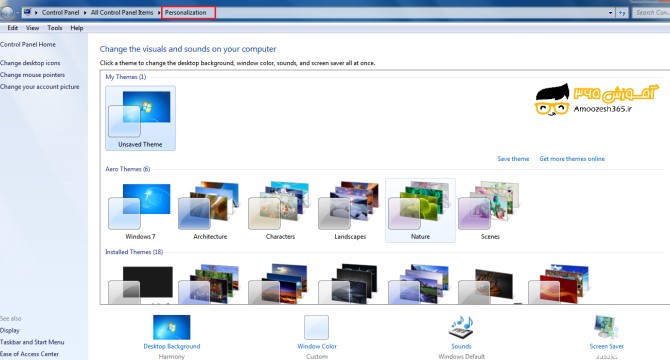Click Control Panel in the address breadcrumb
The image size is (670, 360).
60,12
